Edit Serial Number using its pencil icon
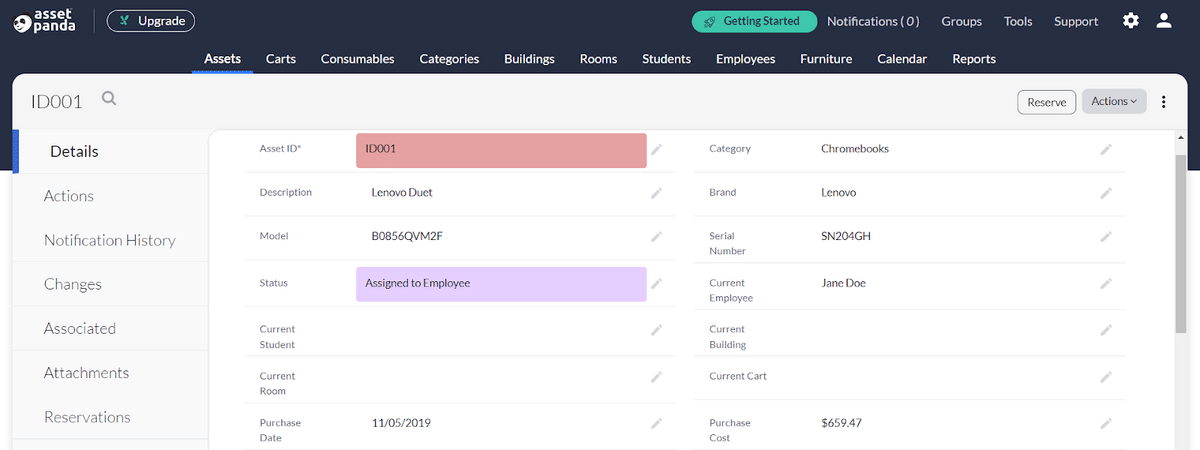The image size is (1200, 450). point(1106,237)
